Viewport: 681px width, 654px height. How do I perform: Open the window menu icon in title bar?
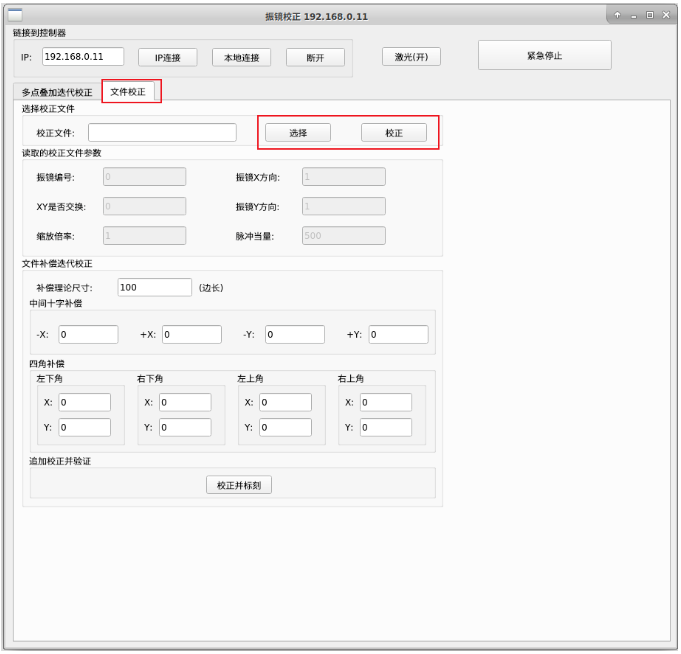pos(15,15)
